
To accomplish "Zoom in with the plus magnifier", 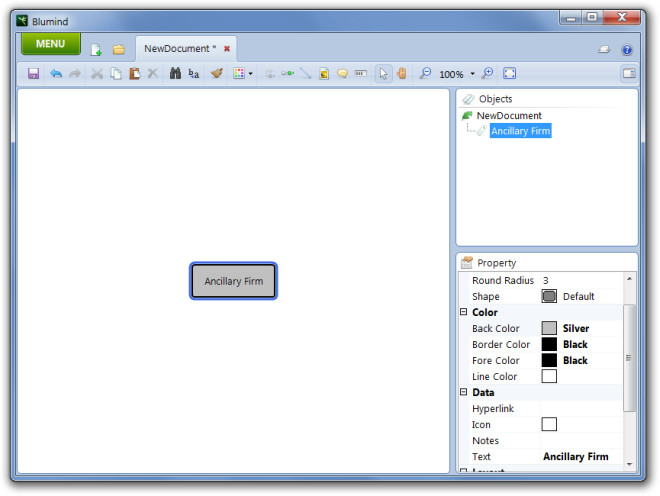I will tap(487, 74).
